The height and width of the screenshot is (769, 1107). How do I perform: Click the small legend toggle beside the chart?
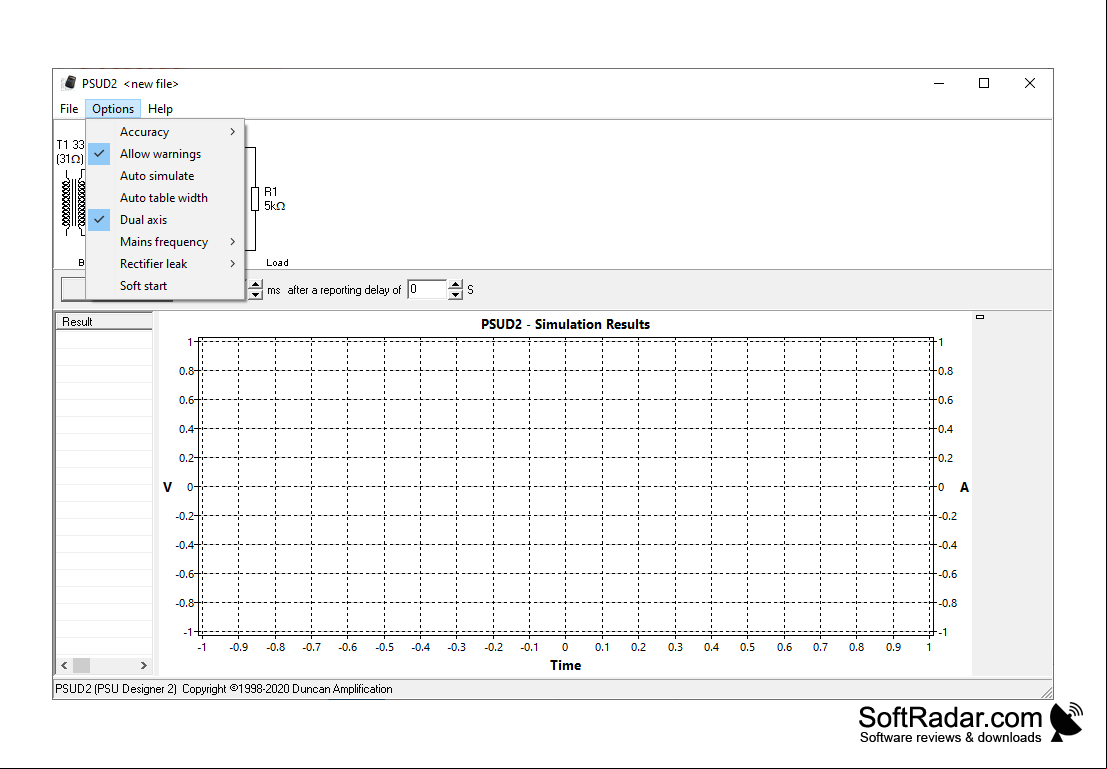[x=980, y=317]
